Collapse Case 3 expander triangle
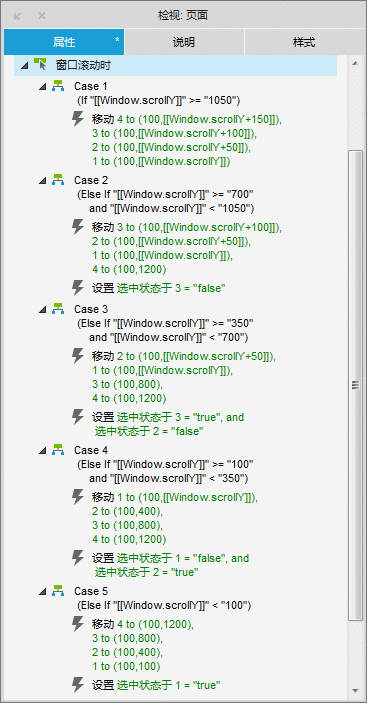This screenshot has width=367, height=703. (x=43, y=309)
